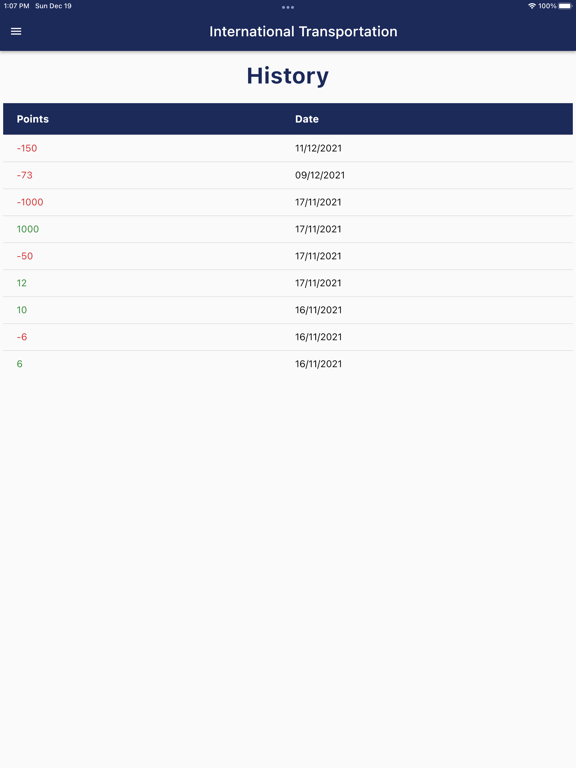Select the green 6 points entry
The height and width of the screenshot is (768, 576).
(x=20, y=363)
